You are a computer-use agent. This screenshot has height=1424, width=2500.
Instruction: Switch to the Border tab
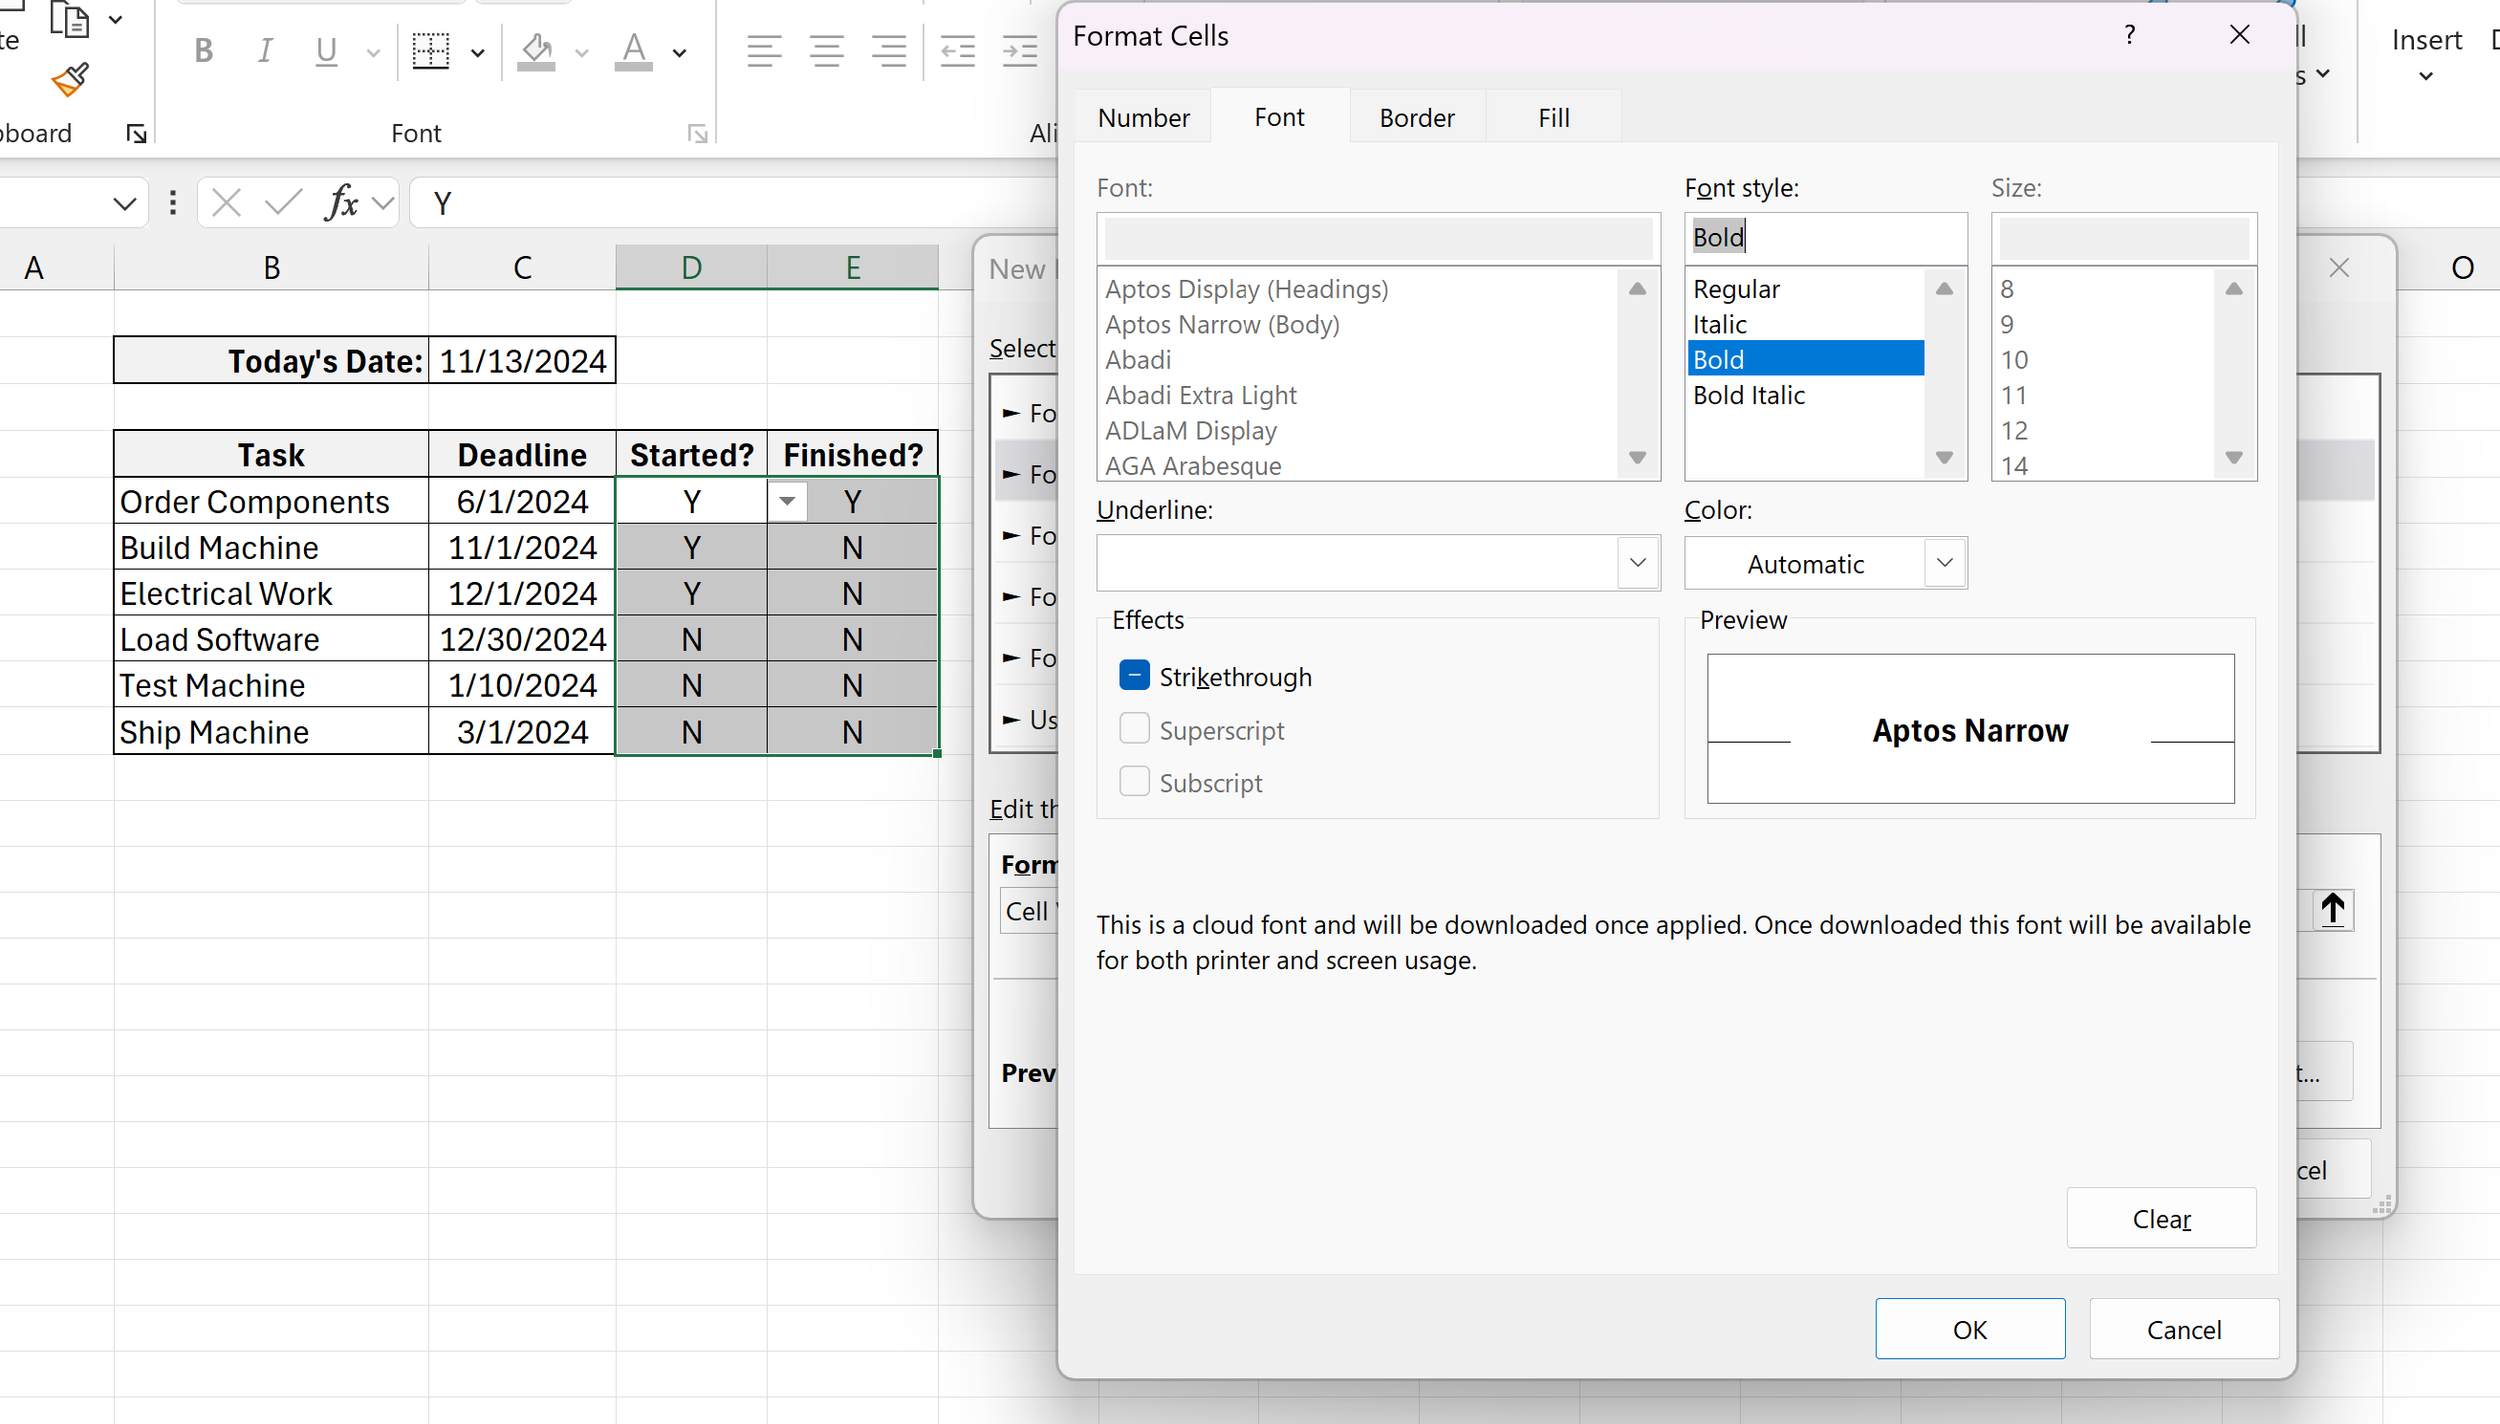click(x=1416, y=117)
